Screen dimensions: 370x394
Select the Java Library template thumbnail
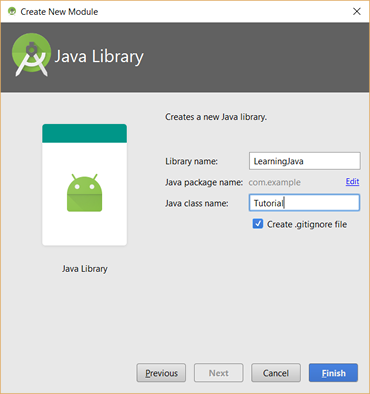[84, 185]
